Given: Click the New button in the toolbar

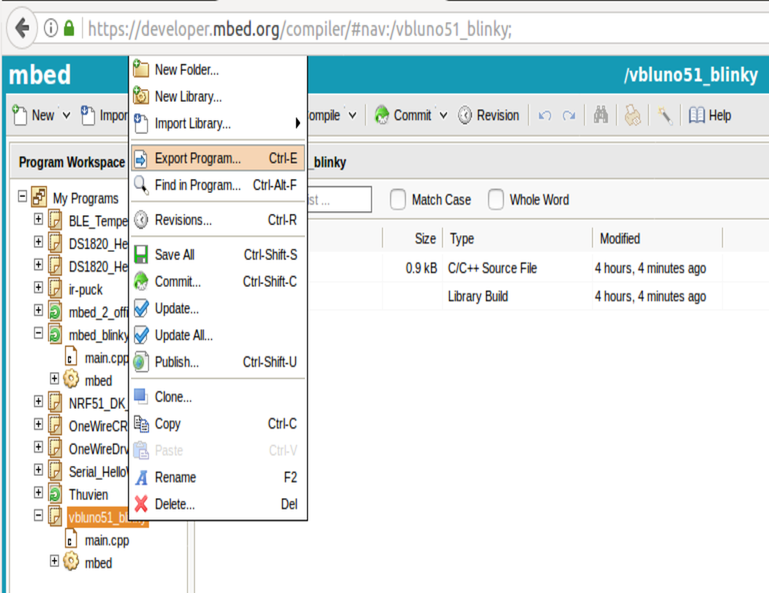Looking at the screenshot, I should pos(34,115).
